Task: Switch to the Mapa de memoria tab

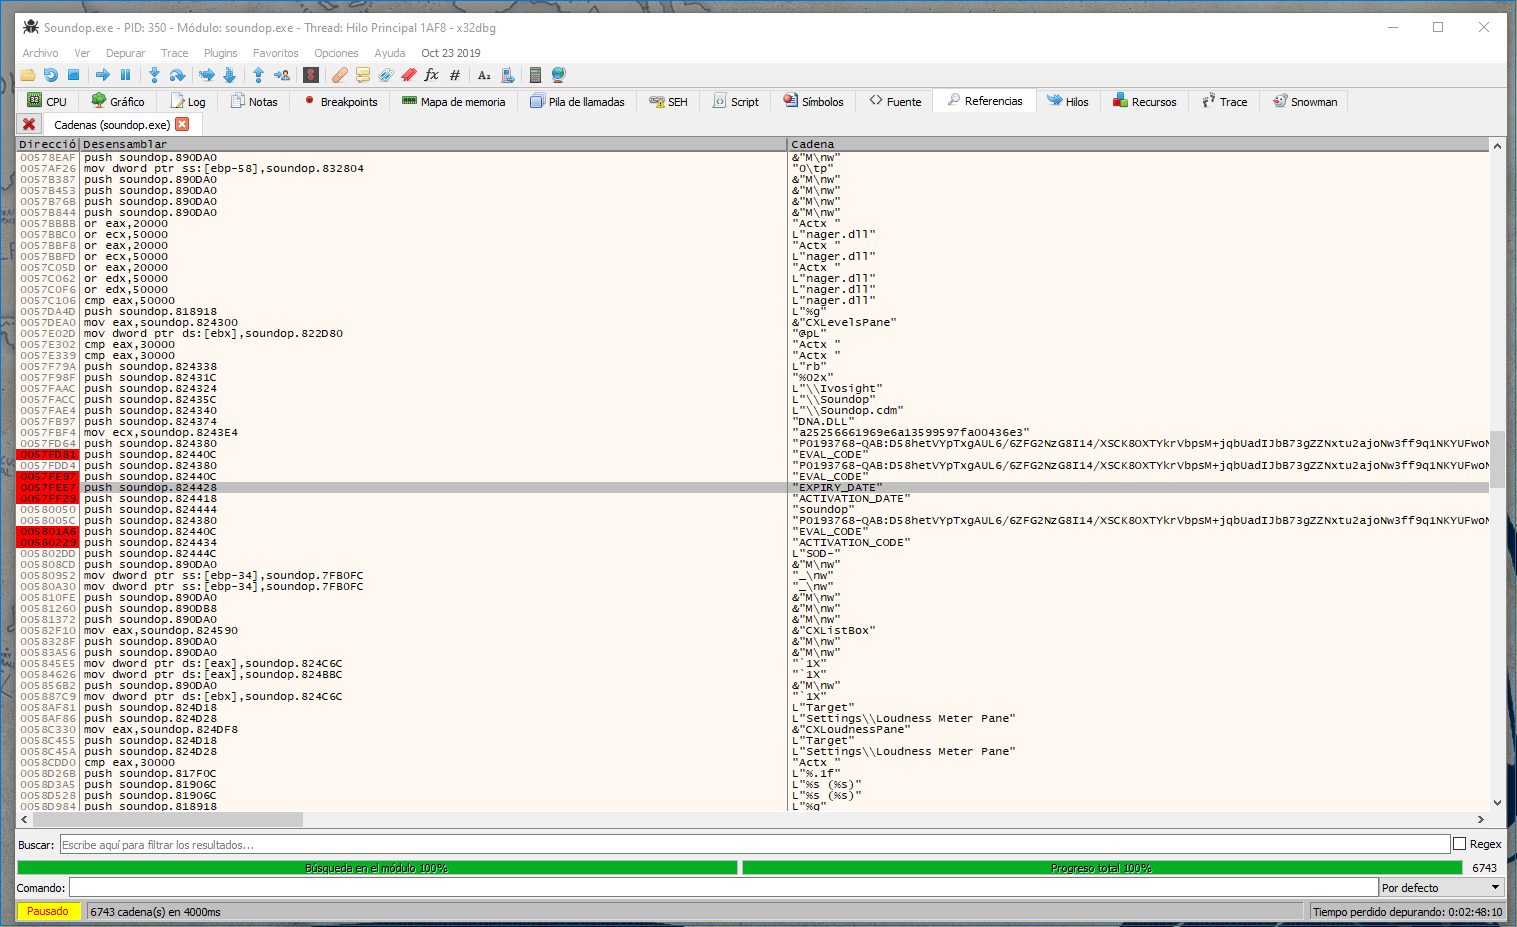Action: (454, 101)
